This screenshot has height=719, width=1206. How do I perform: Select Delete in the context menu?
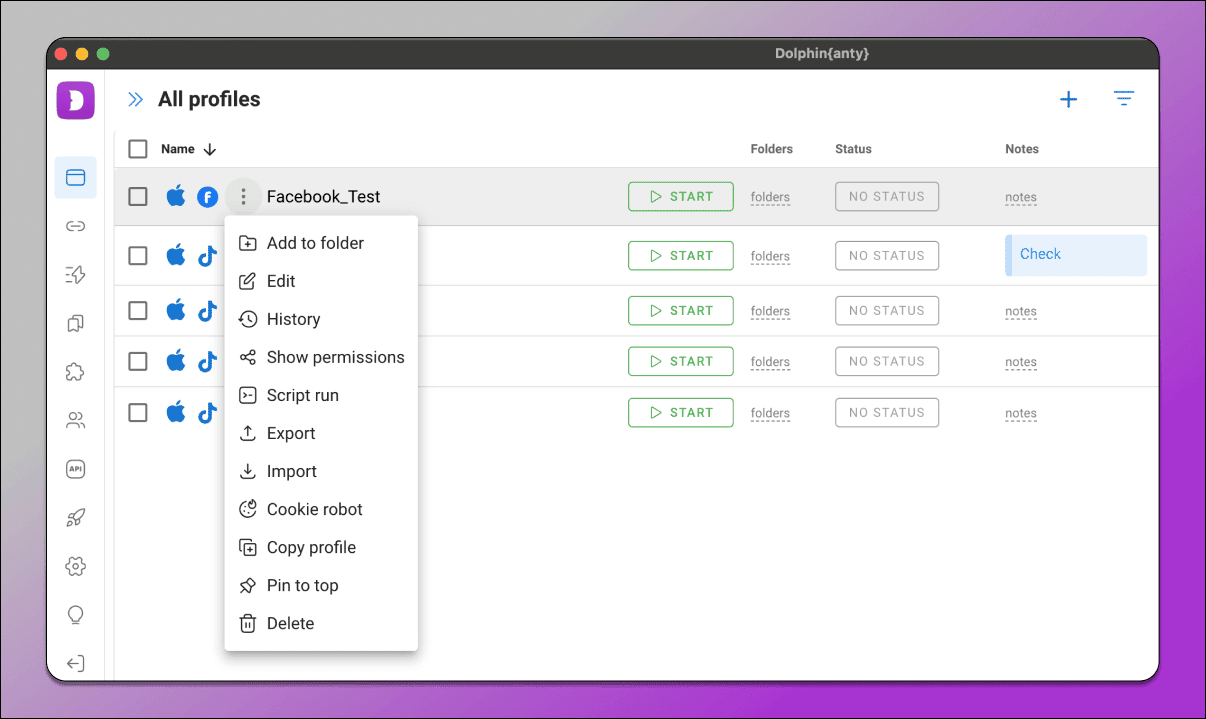pos(321,623)
